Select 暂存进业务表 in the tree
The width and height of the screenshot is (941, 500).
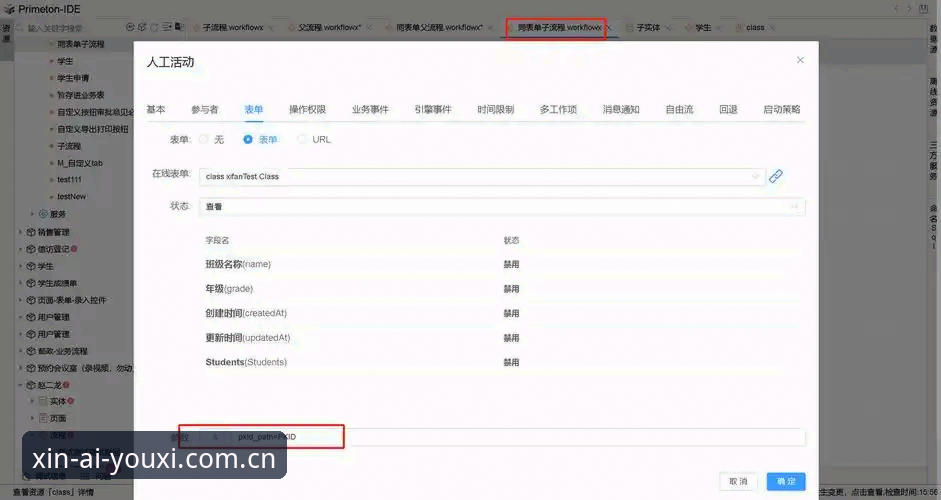pyautogui.click(x=80, y=95)
